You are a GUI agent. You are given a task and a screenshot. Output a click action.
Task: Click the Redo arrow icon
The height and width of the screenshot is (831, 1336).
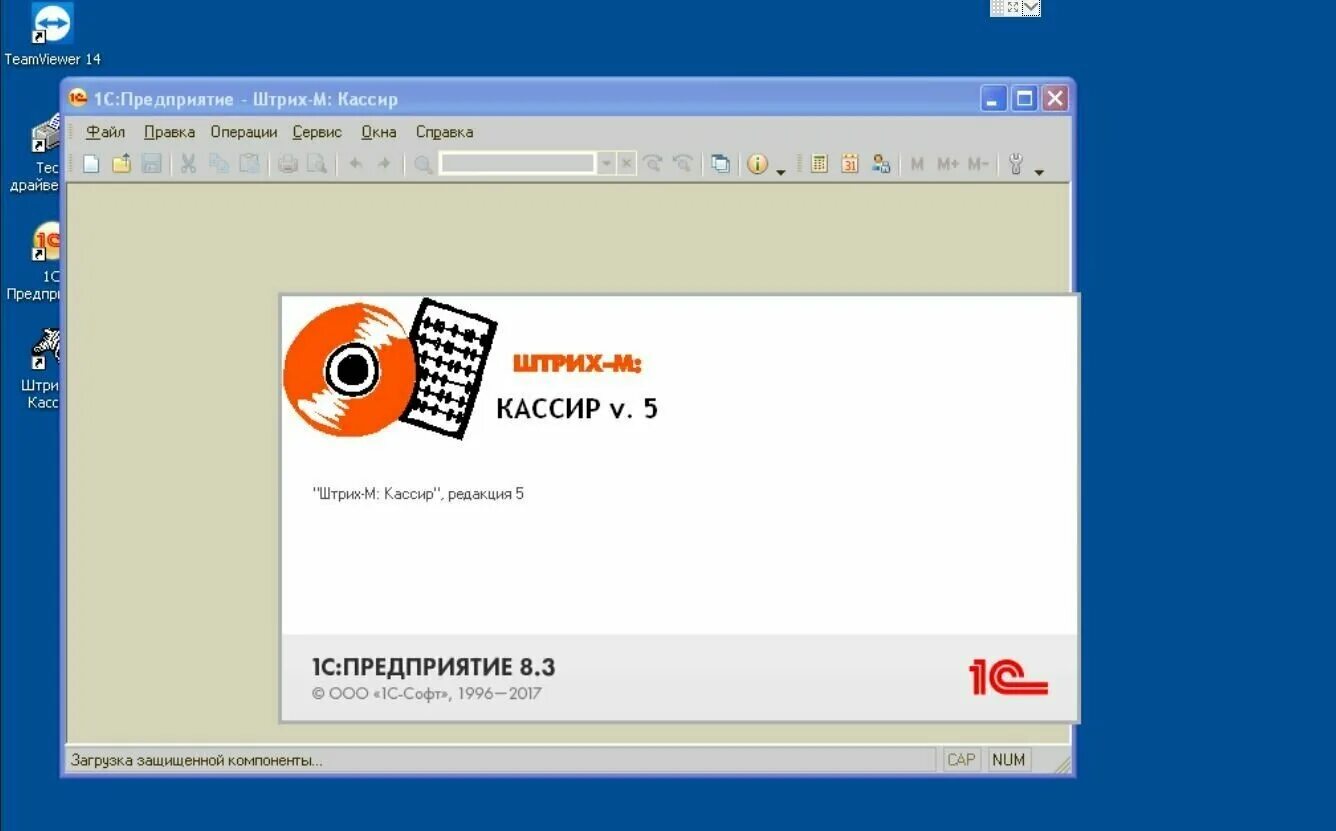[x=384, y=164]
